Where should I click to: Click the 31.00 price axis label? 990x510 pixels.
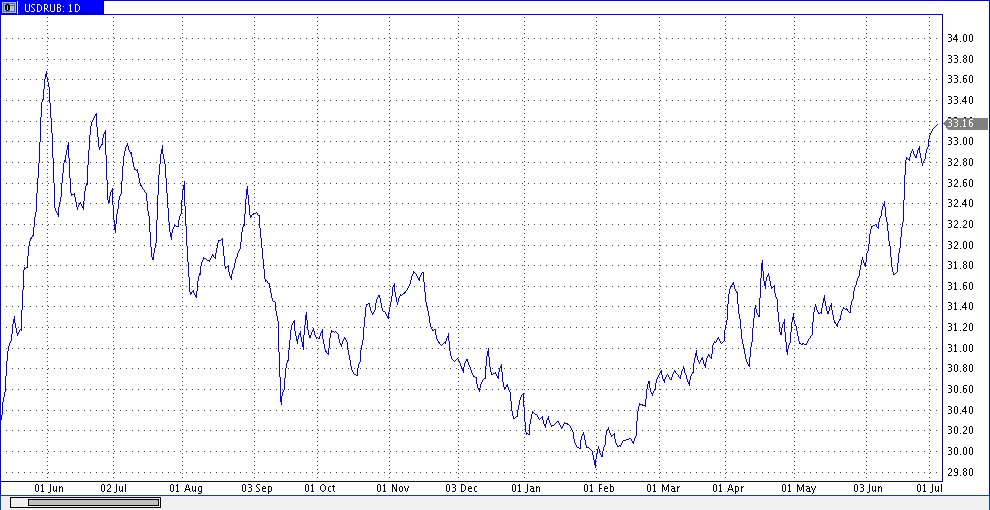point(960,348)
